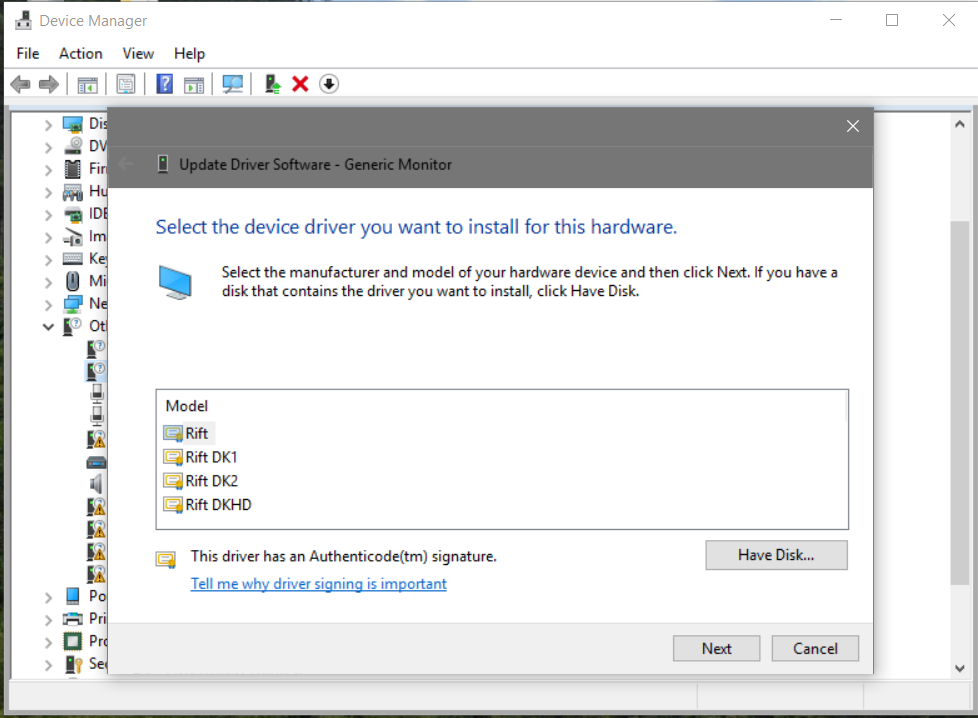
Task: Collapse the expanded Other devices tree node
Action: pos(48,326)
